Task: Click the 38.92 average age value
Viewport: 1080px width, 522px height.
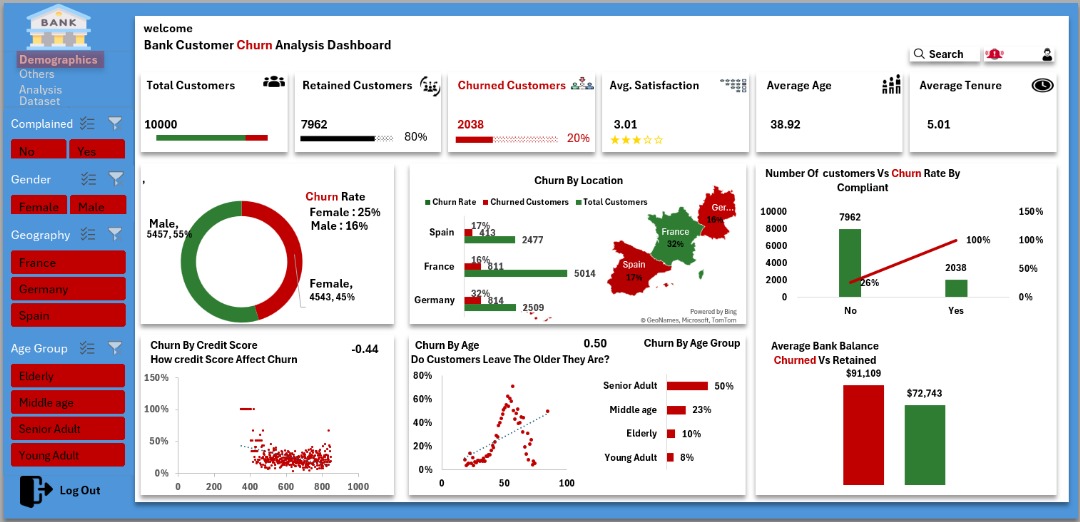Action: coord(785,125)
